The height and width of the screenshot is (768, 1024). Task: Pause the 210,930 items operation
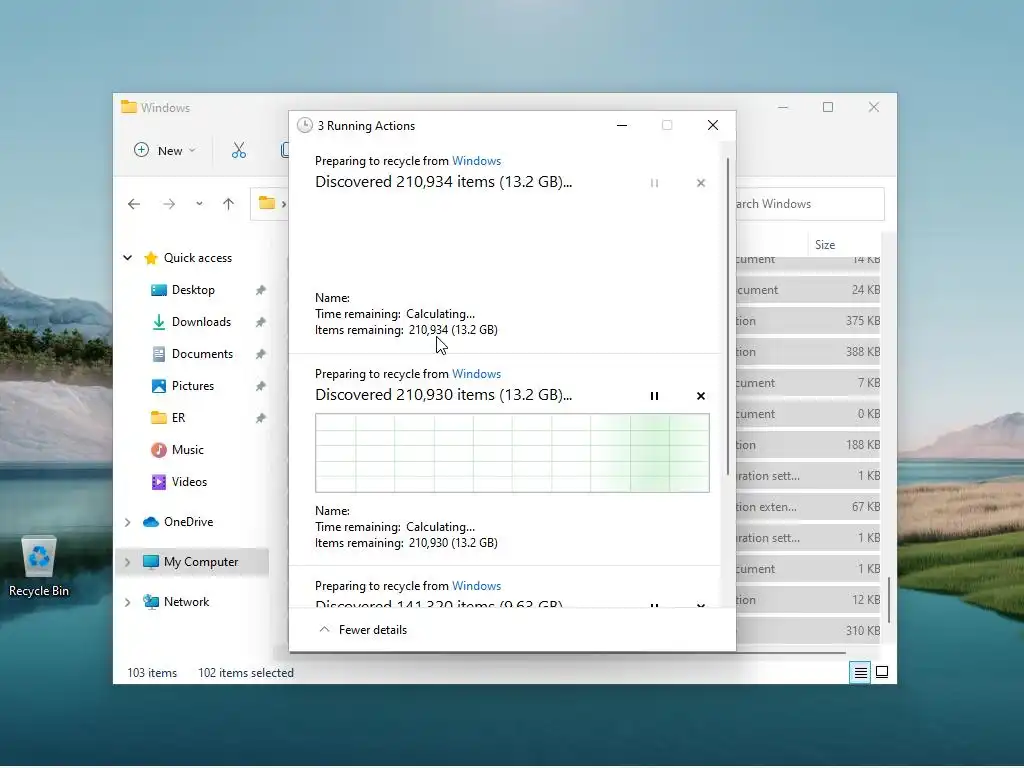tap(654, 396)
